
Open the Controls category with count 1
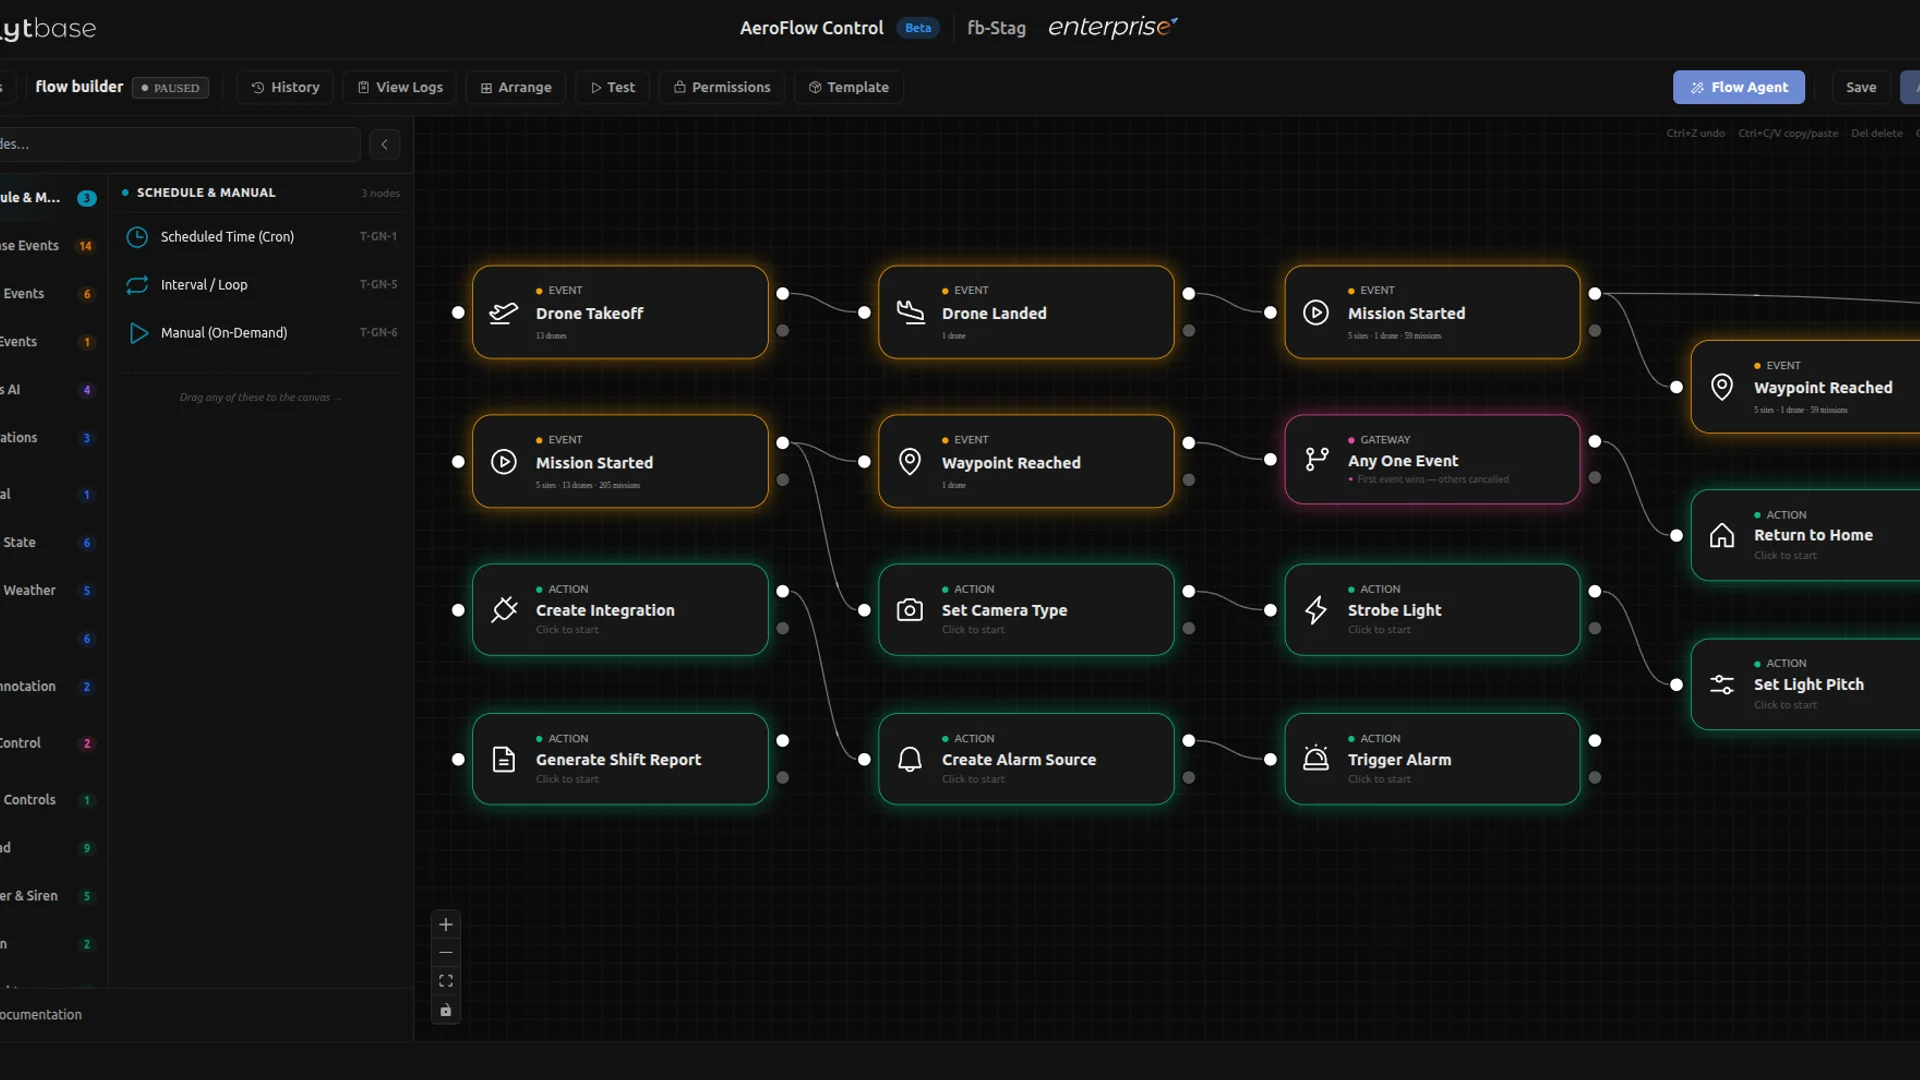(x=50, y=800)
